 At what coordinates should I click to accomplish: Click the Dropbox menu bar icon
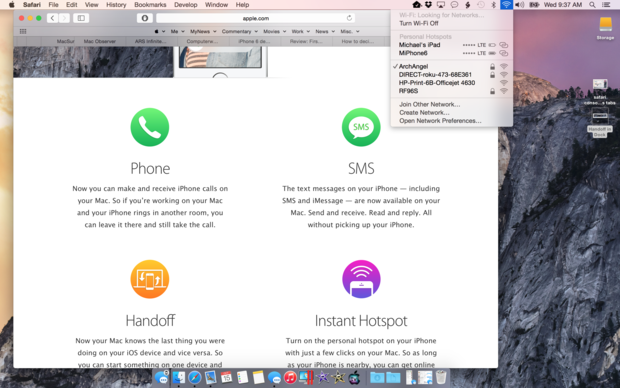point(428,5)
